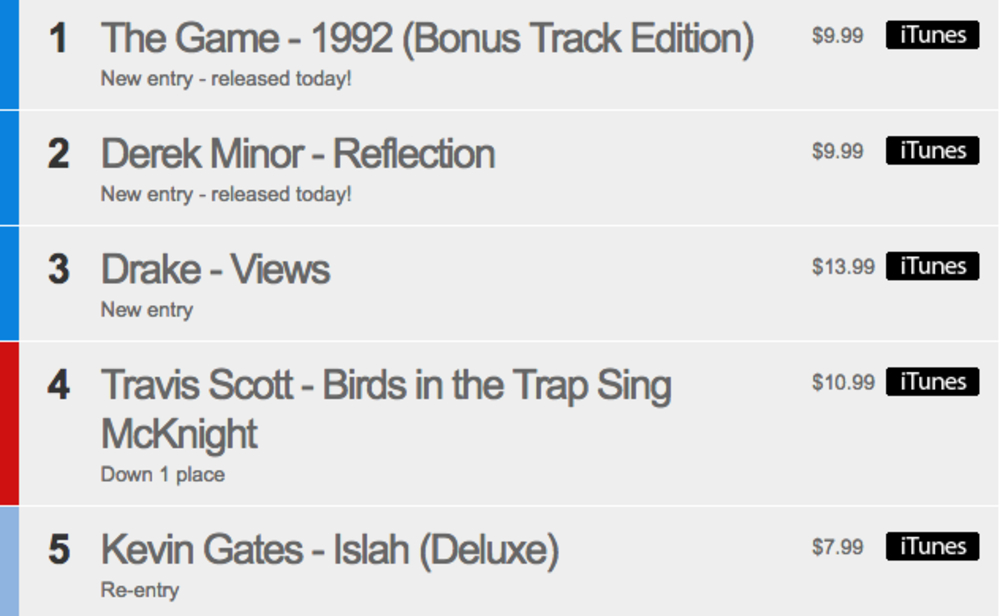Click the light blue bar beside Kevin Gates

9,561
